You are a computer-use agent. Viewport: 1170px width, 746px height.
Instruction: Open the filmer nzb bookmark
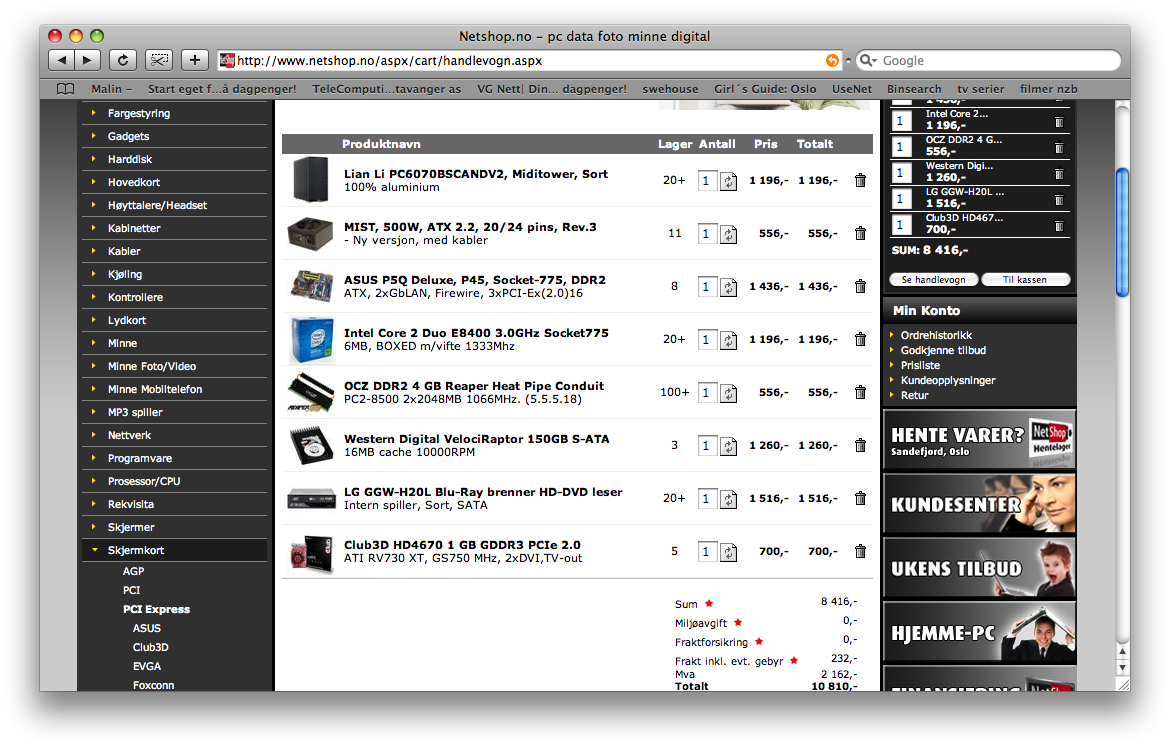point(1048,89)
